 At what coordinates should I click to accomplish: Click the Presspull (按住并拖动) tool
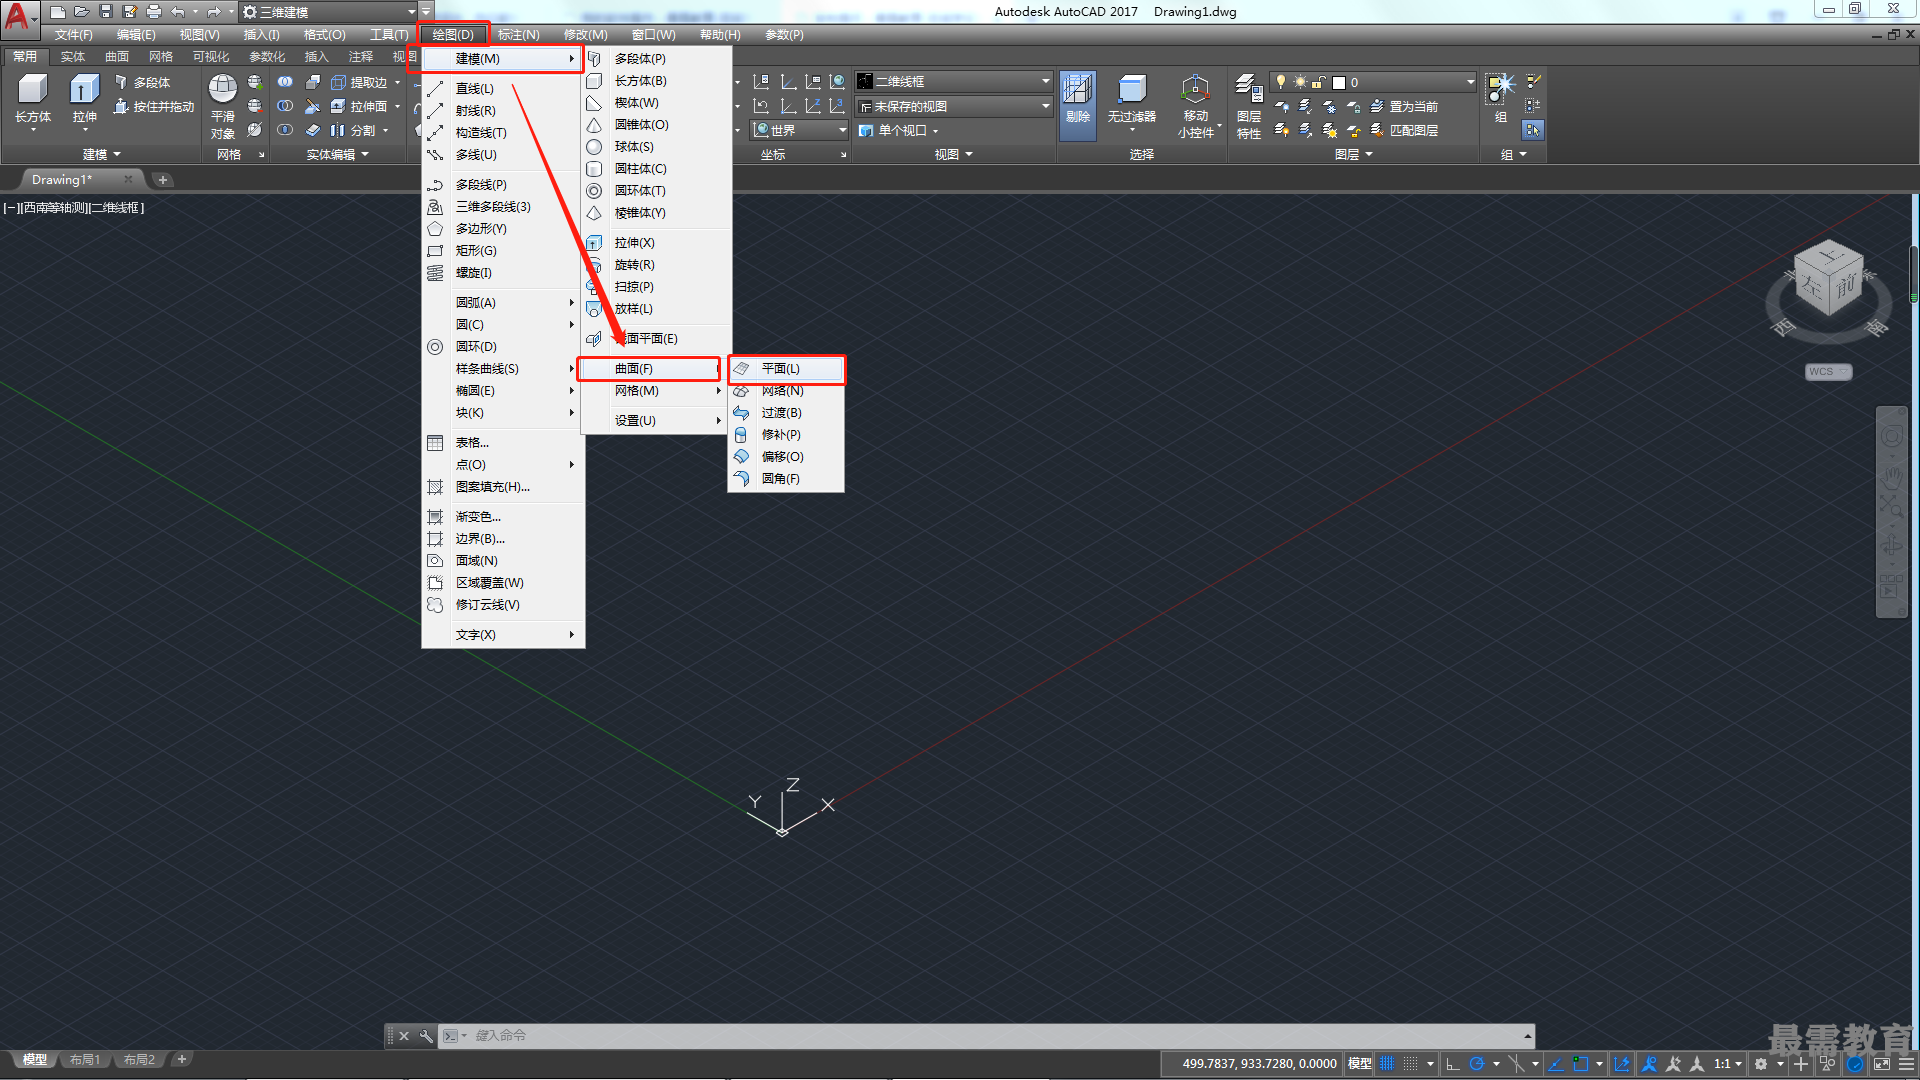(x=154, y=106)
